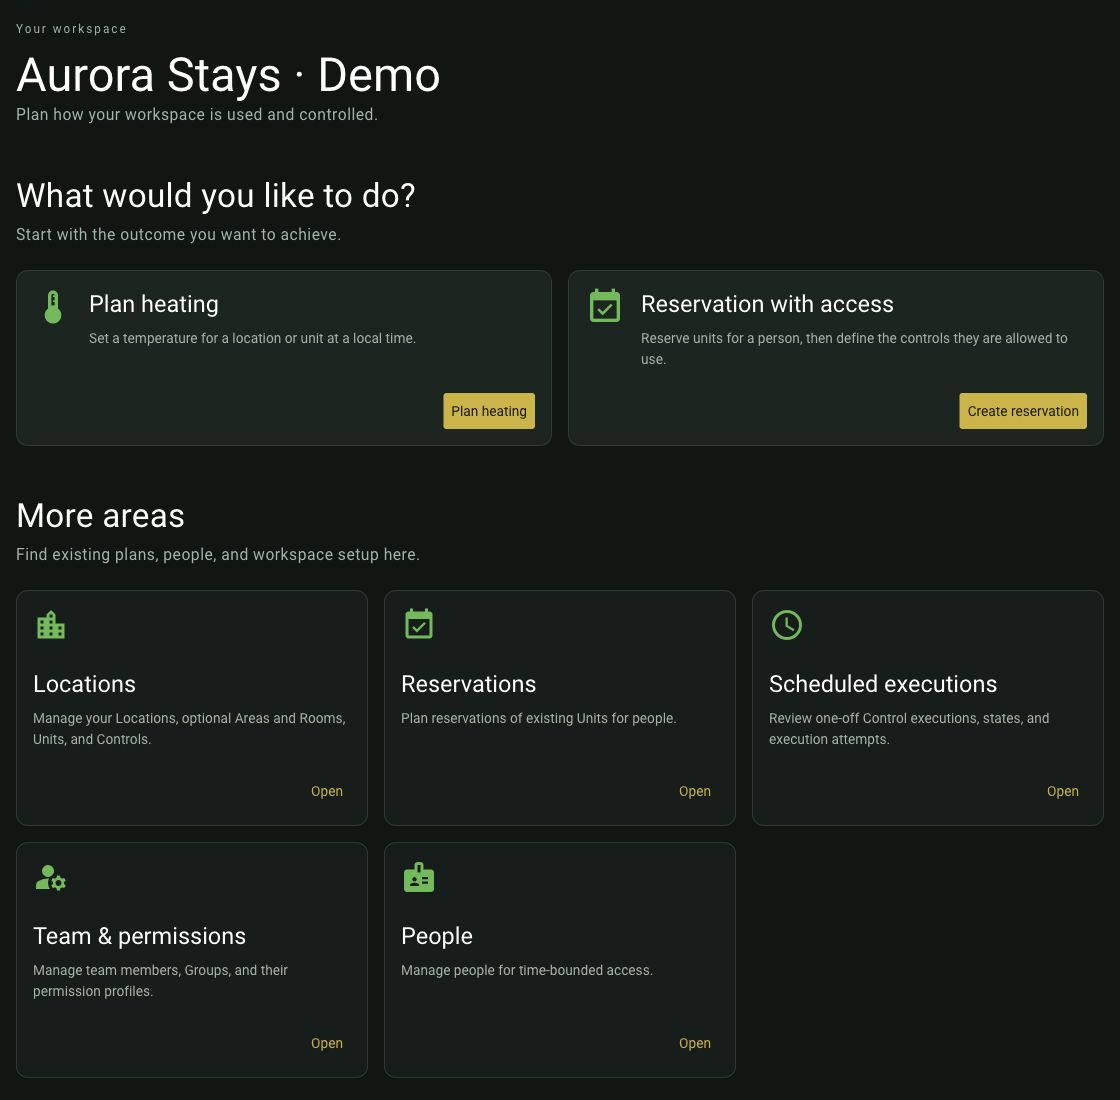Click the Aurora Stays · Demo workspace title
The image size is (1120, 1100).
[x=228, y=75]
